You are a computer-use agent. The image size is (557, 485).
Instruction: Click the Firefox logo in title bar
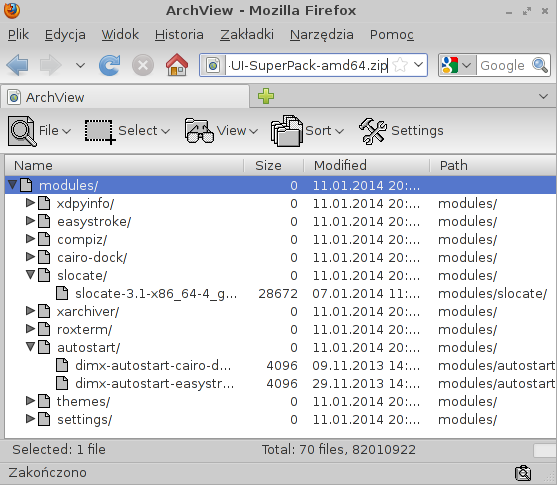pos(12,10)
